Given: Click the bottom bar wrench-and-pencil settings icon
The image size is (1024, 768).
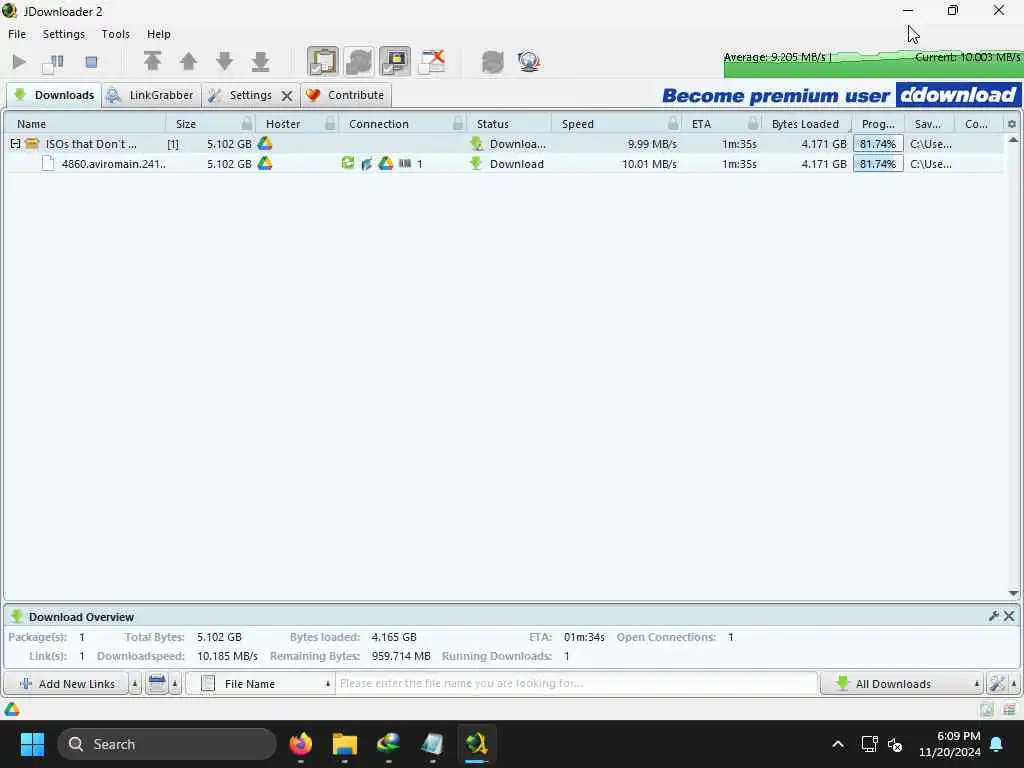Looking at the screenshot, I should pyautogui.click(x=997, y=684).
